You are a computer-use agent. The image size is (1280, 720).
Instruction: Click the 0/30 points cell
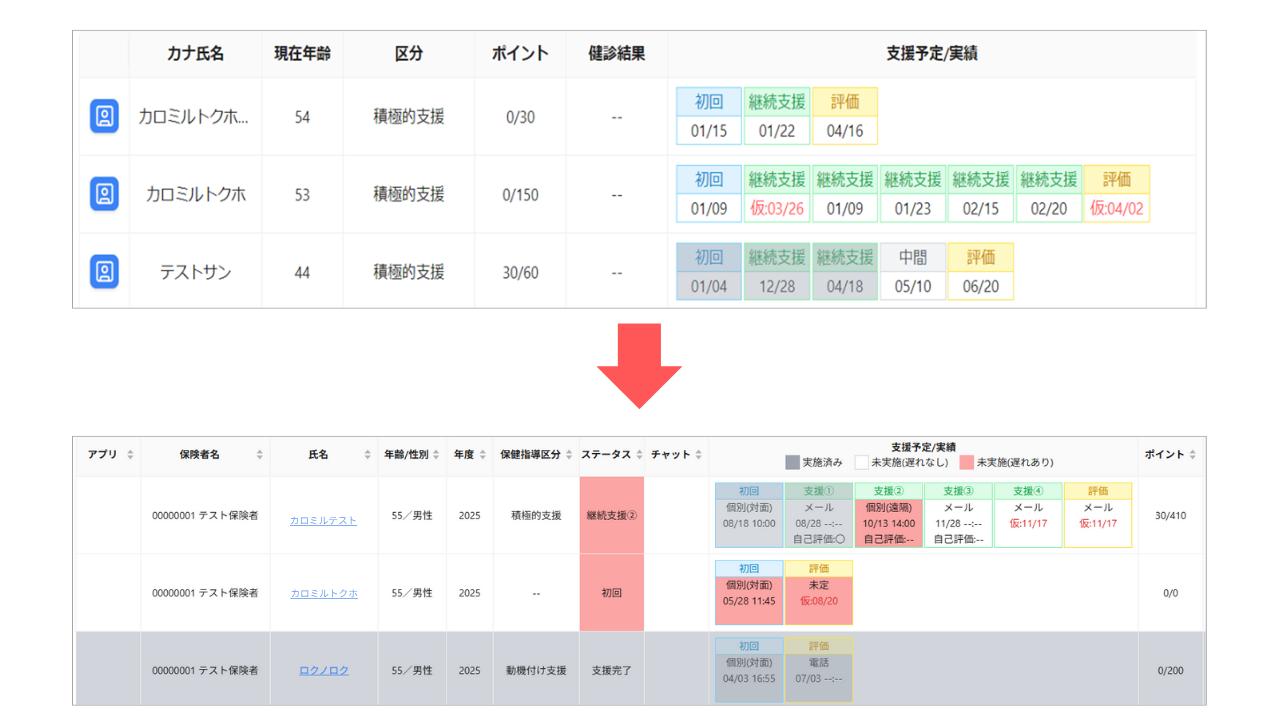click(520, 116)
